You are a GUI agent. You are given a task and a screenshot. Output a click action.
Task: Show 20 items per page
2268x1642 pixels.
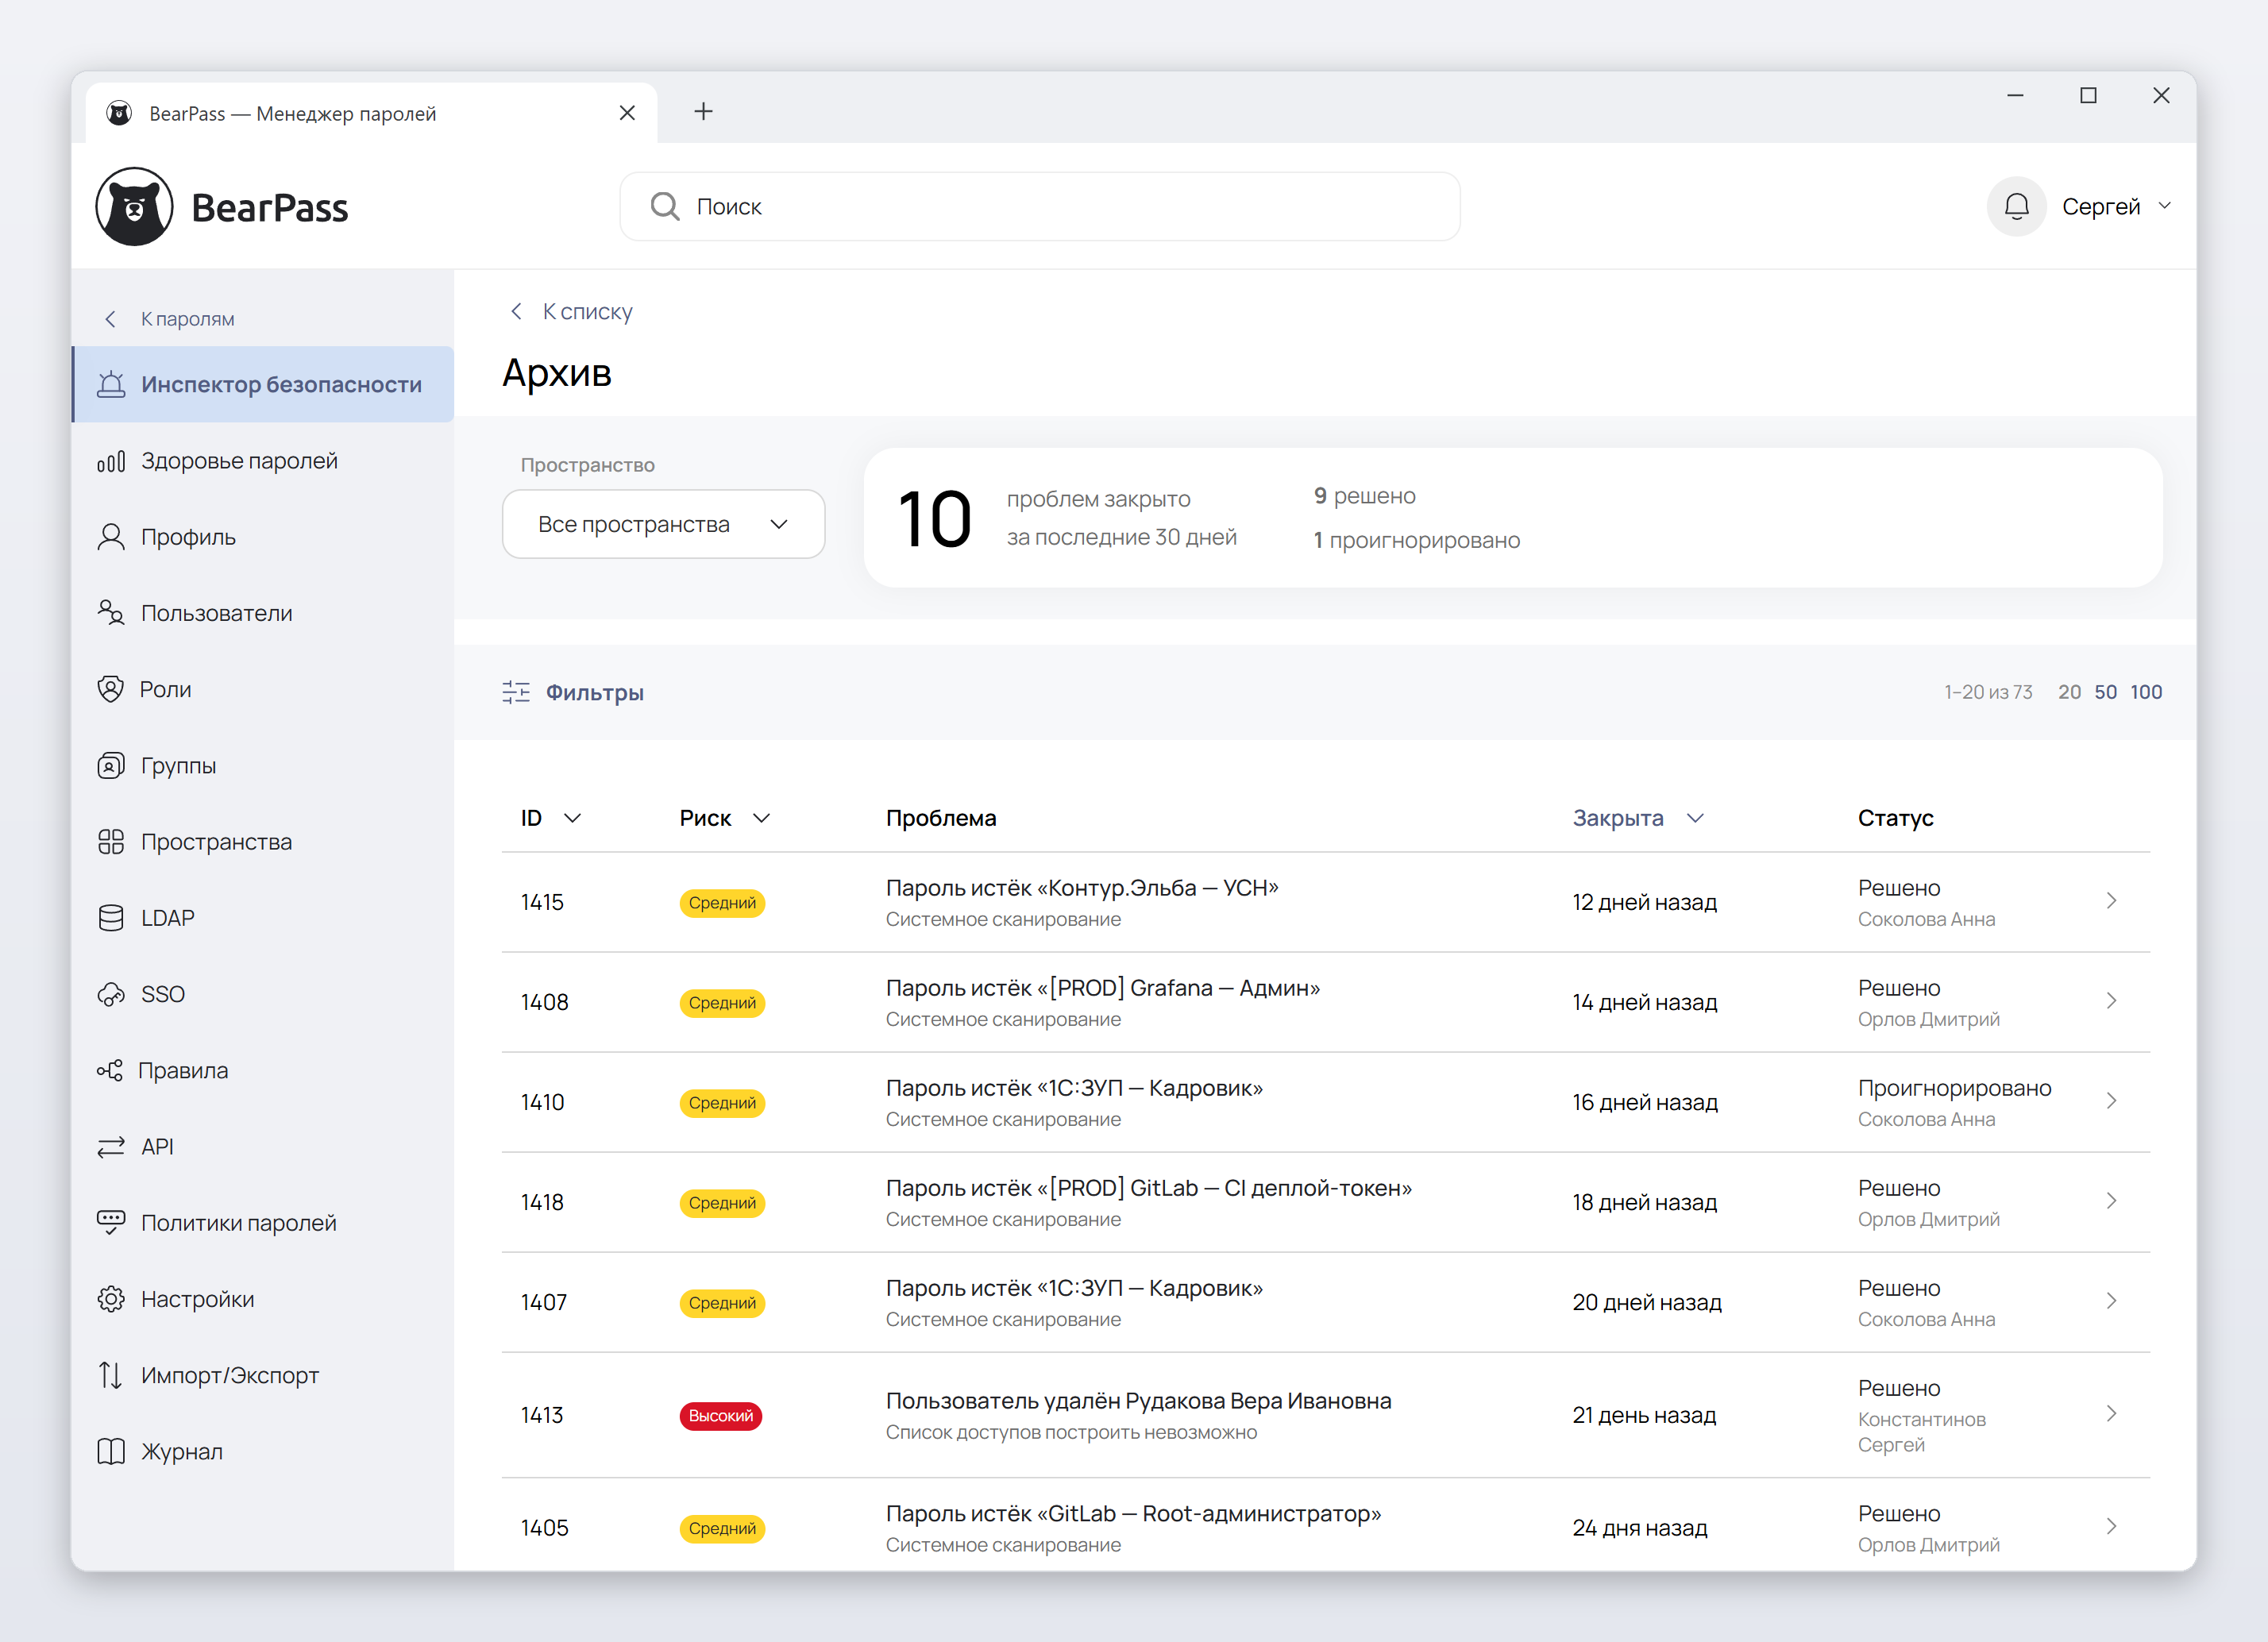tap(2069, 692)
